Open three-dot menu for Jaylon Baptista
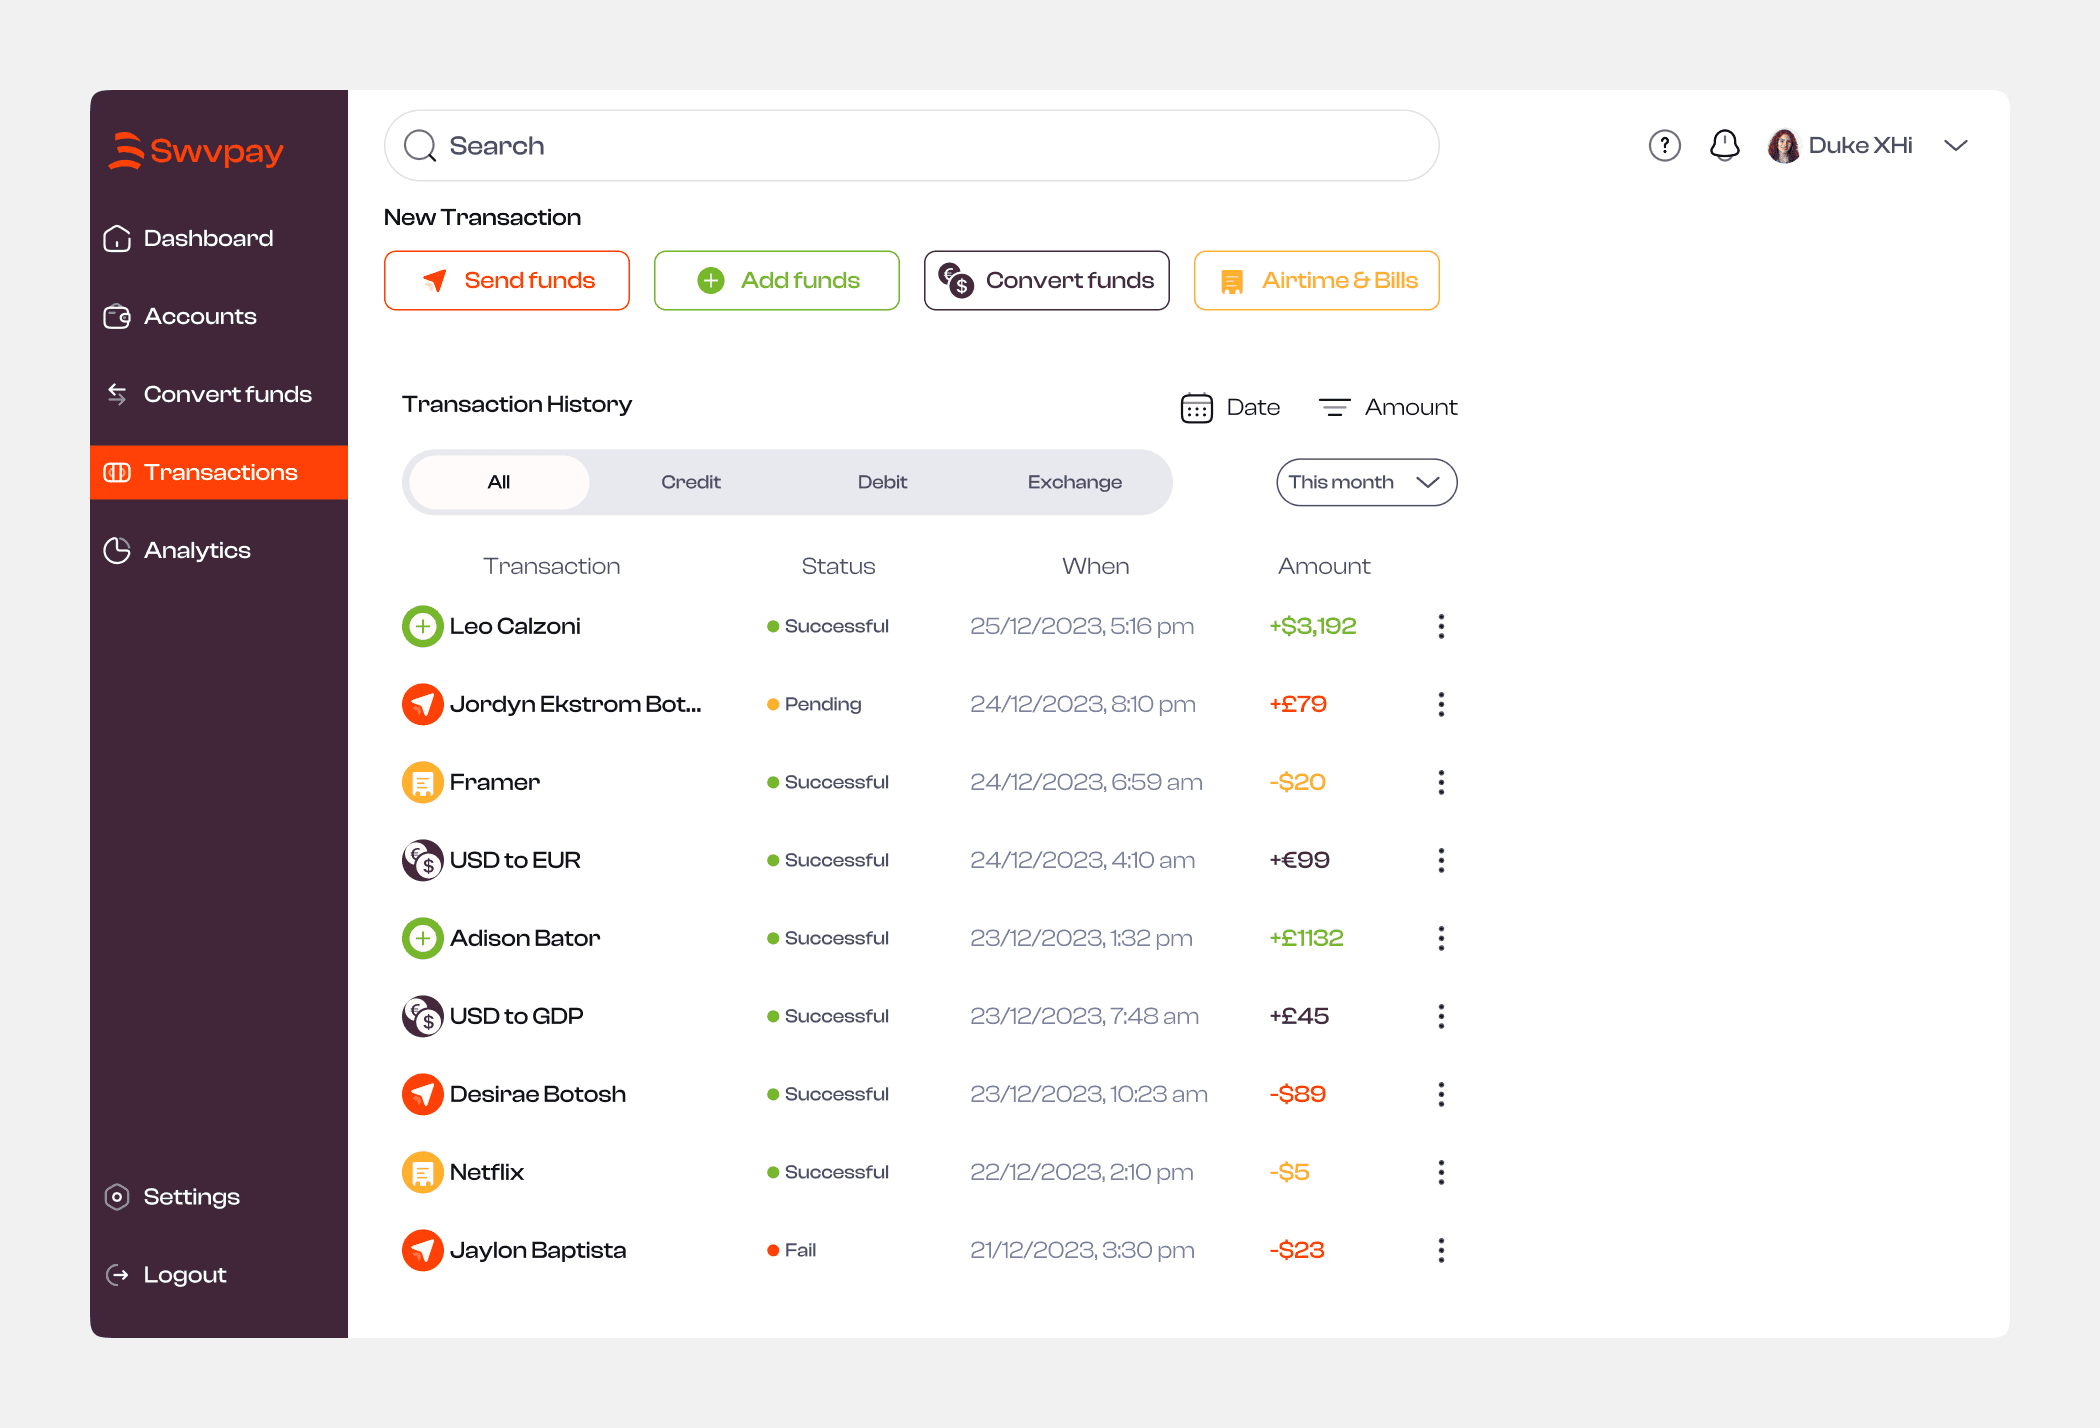The image size is (2100, 1428). (1441, 1251)
